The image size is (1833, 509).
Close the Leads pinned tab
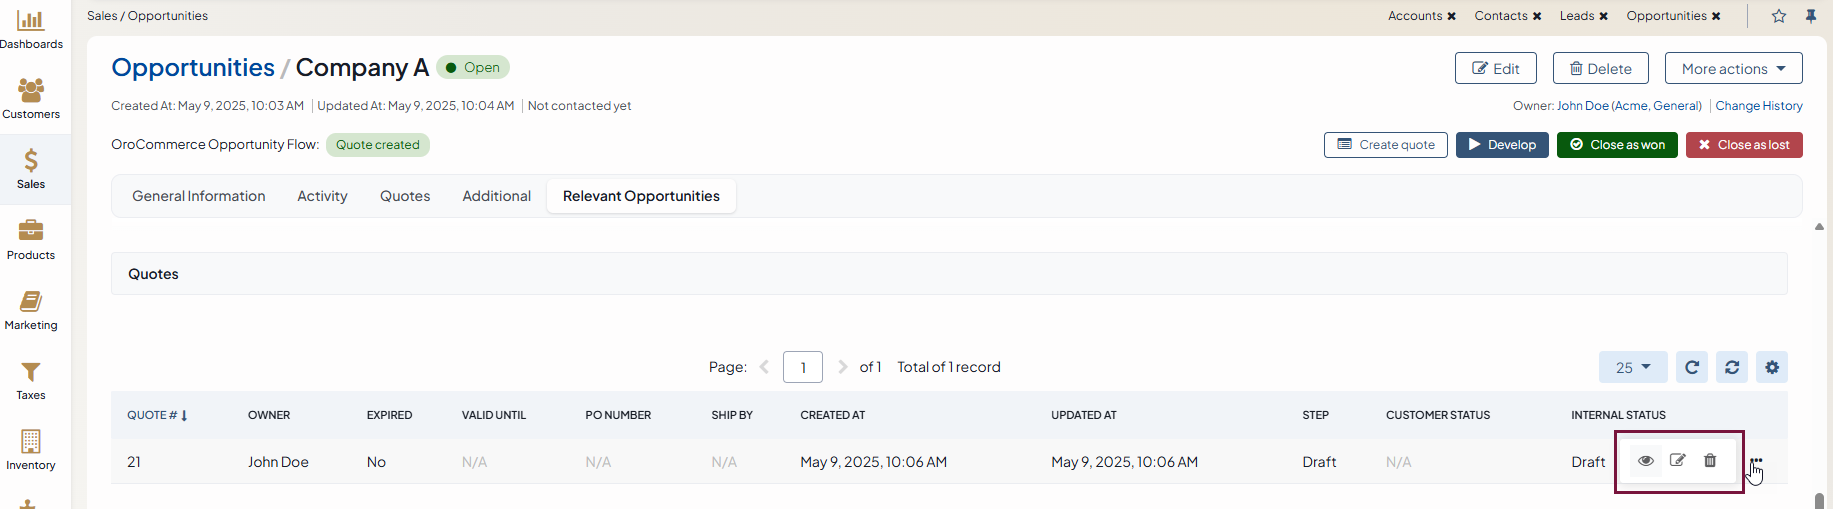coord(1603,16)
